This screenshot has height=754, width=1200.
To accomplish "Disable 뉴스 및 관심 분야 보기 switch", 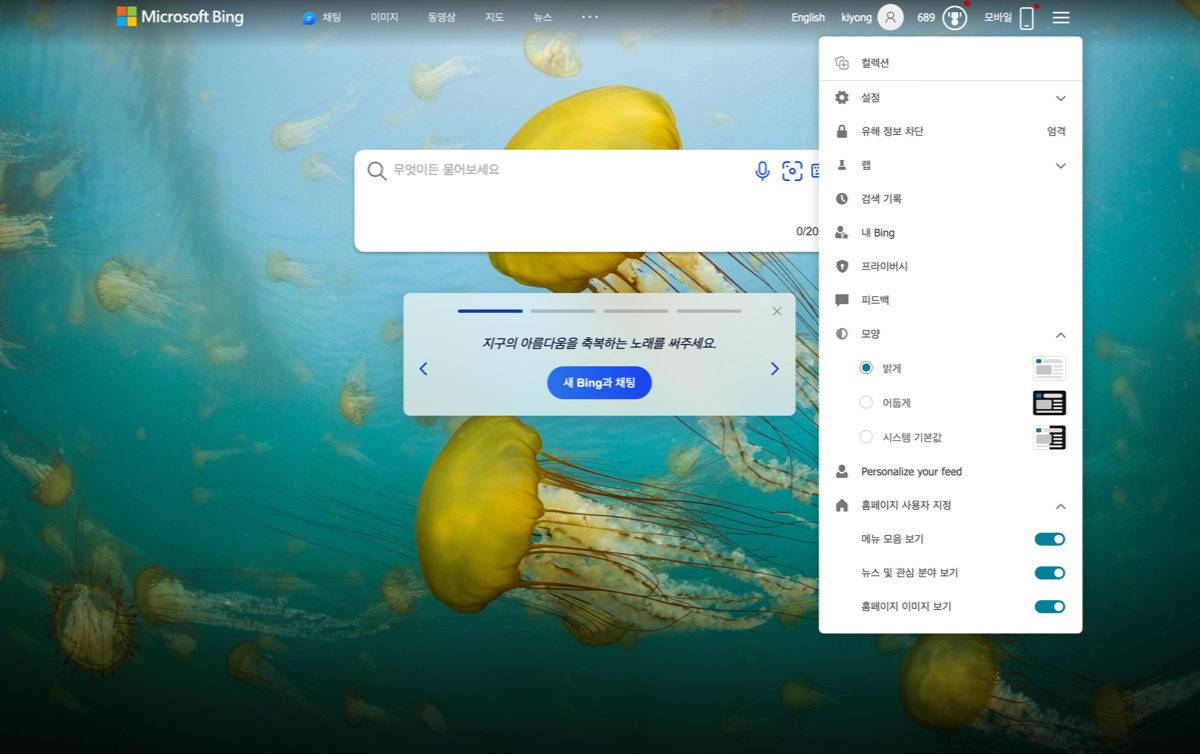I will [1049, 573].
